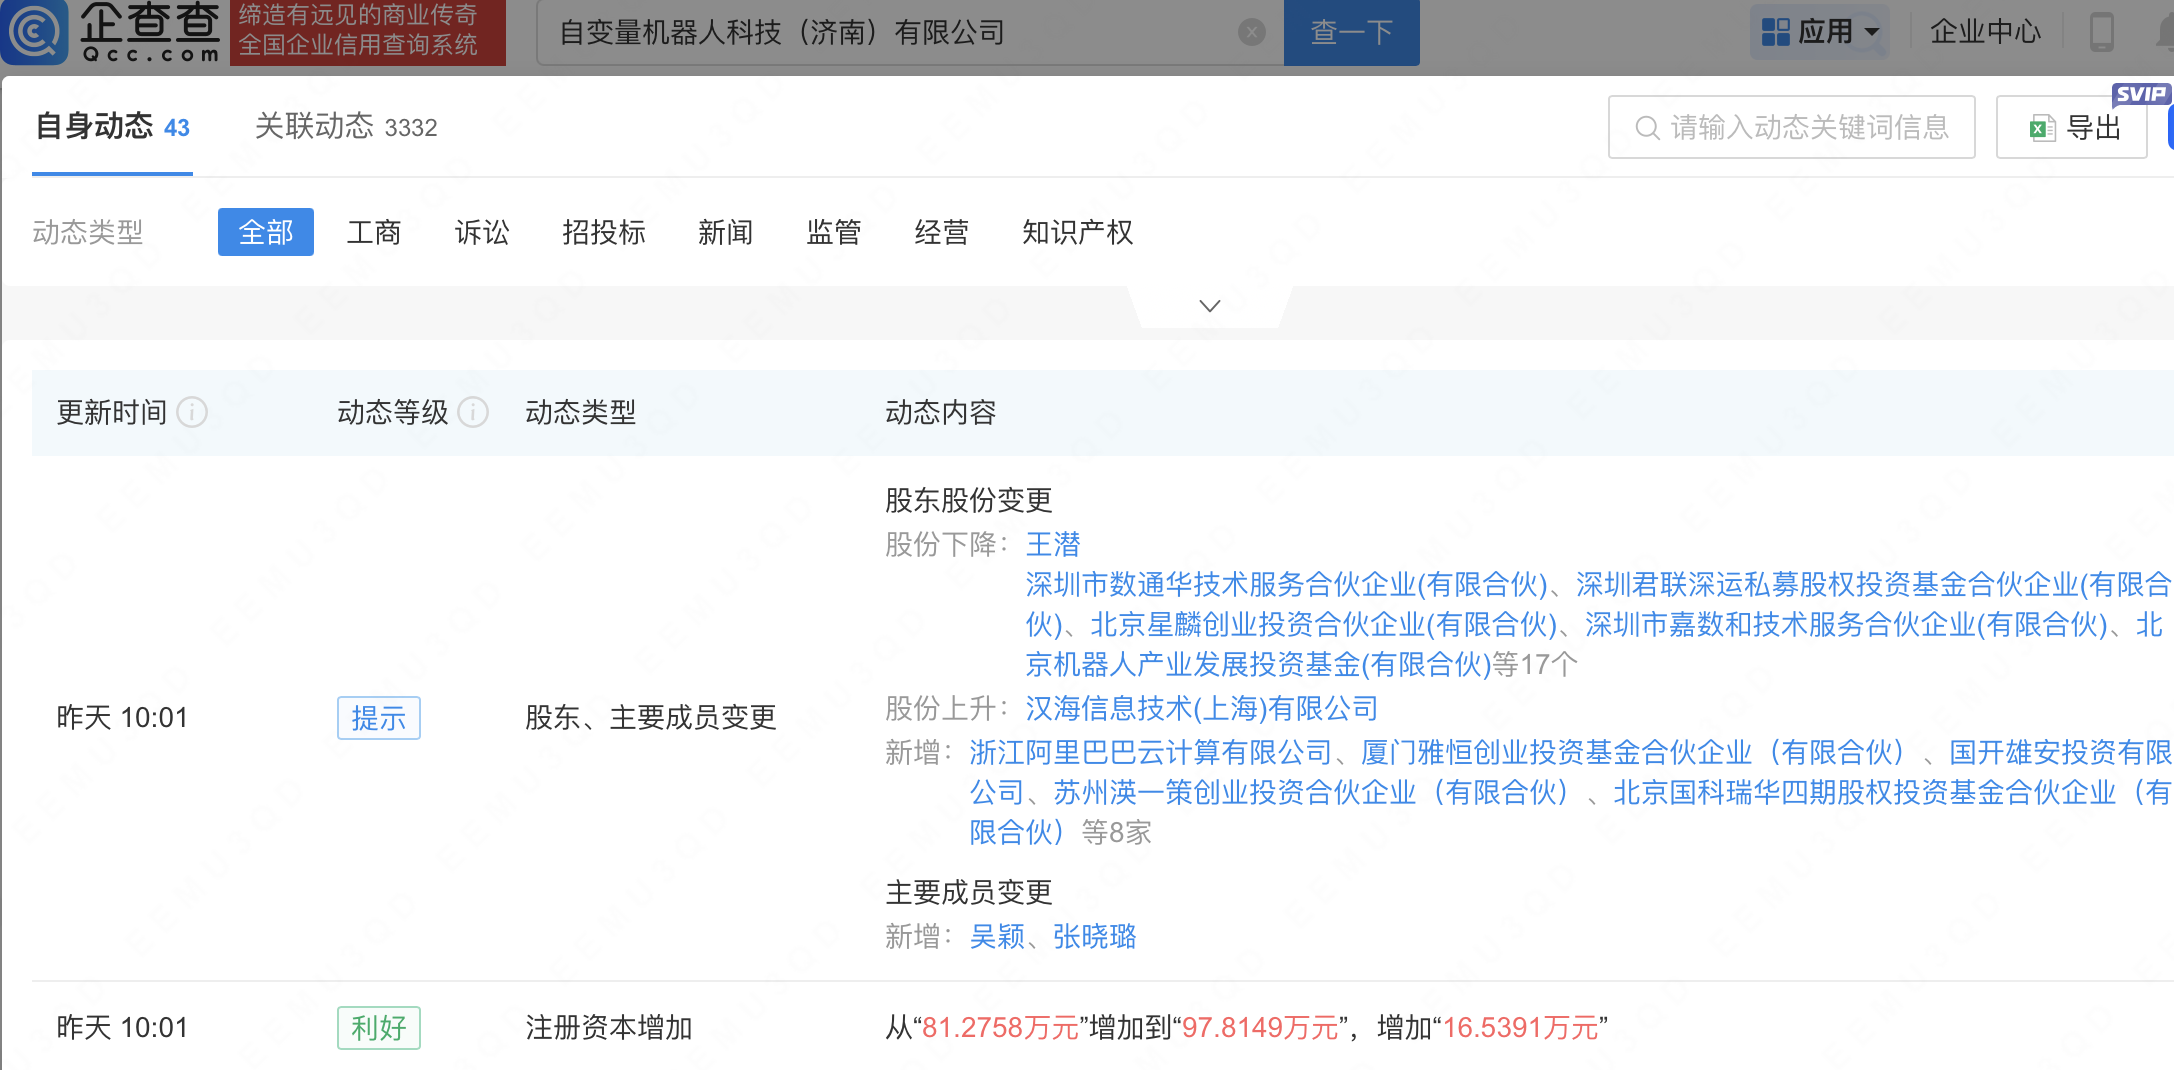This screenshot has height=1070, width=2174.
Task: Open the 应用 apps dropdown menu
Action: click(1819, 32)
